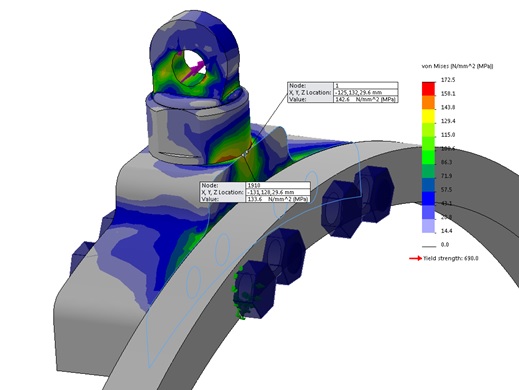Select the Node 1 probe callout box
This screenshot has width=519, height=390.
click(343, 92)
